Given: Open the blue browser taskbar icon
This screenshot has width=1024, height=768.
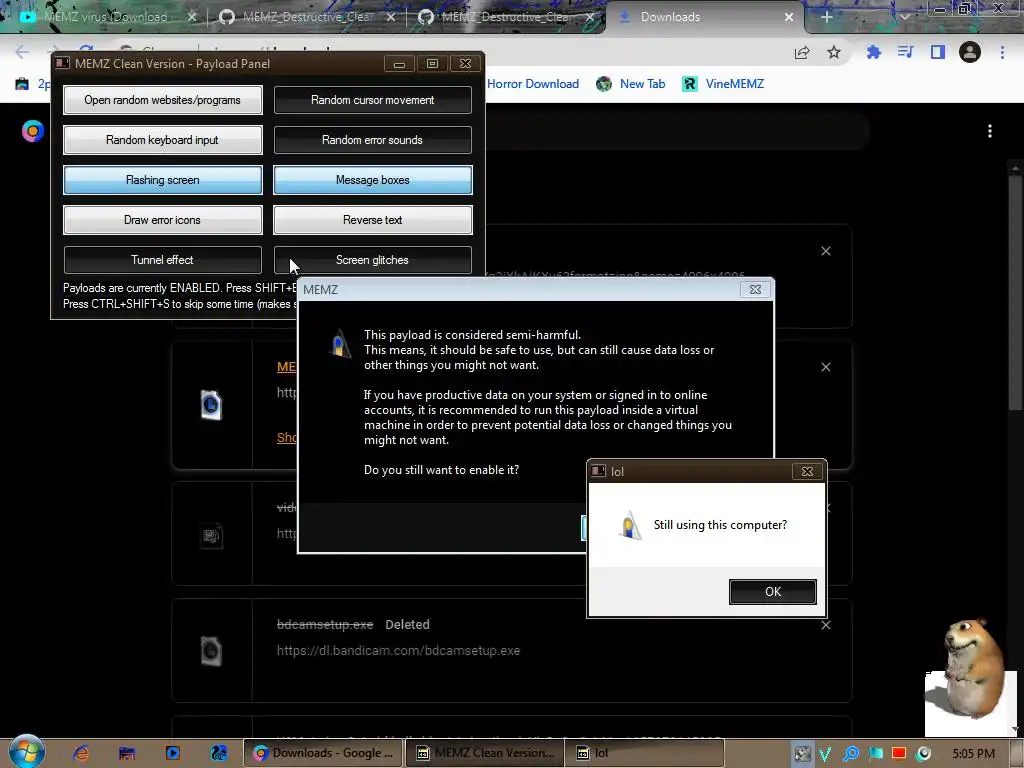Looking at the screenshot, I should (218, 753).
